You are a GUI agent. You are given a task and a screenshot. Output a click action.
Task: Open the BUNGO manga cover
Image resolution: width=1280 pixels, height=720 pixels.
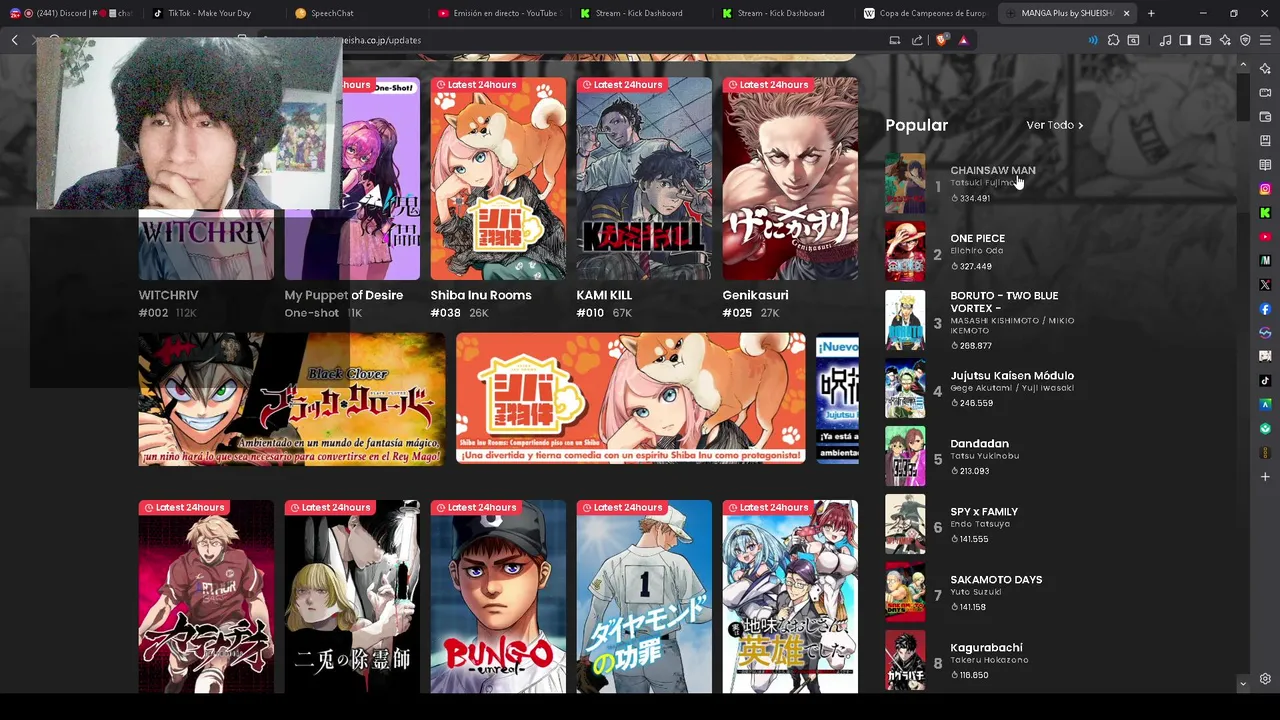[498, 596]
